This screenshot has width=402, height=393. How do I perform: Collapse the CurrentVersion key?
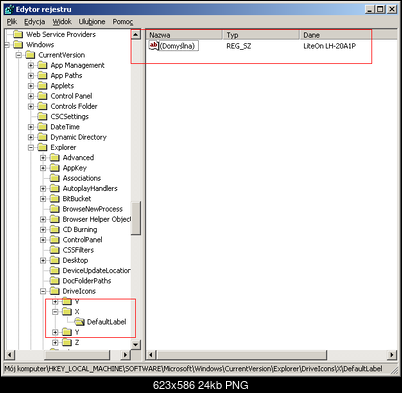click(x=19, y=55)
